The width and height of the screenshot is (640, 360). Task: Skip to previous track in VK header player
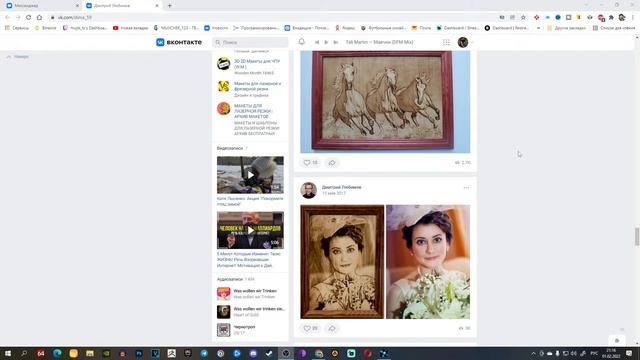coord(317,42)
